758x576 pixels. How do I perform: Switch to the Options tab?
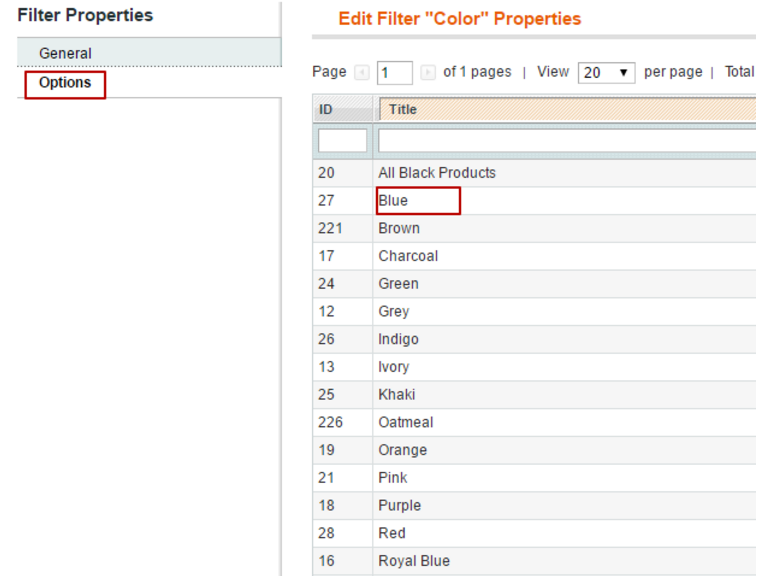click(x=65, y=83)
